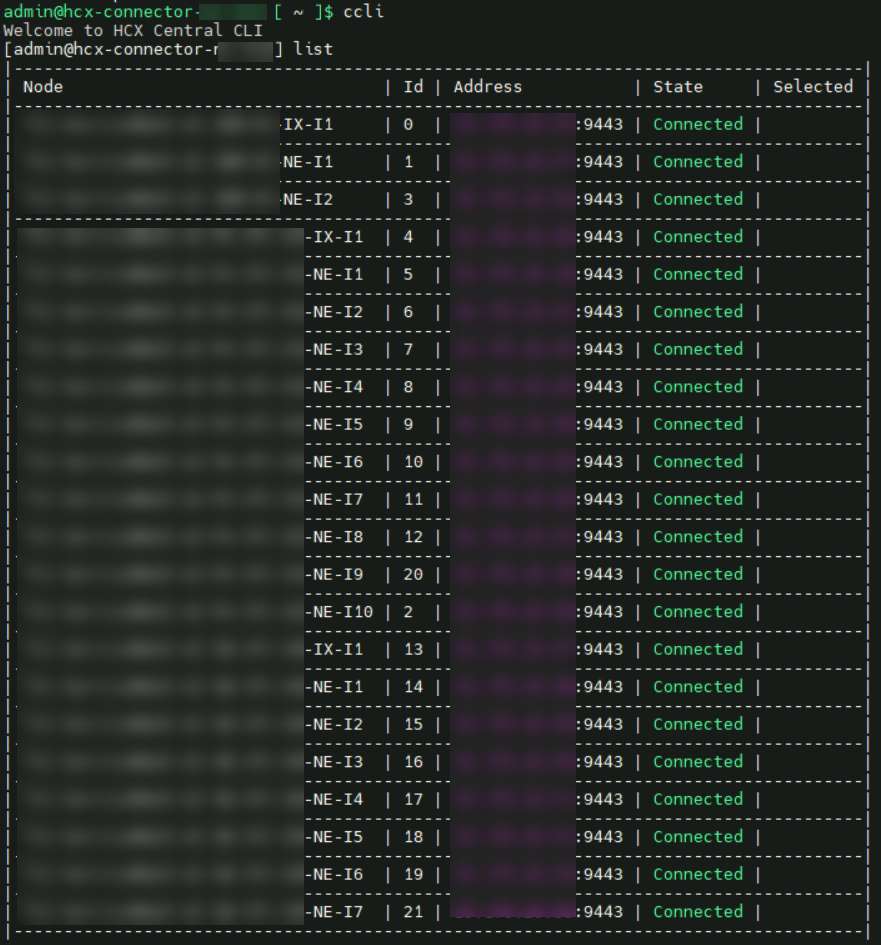
Task: Click the Id column header
Action: pos(413,87)
